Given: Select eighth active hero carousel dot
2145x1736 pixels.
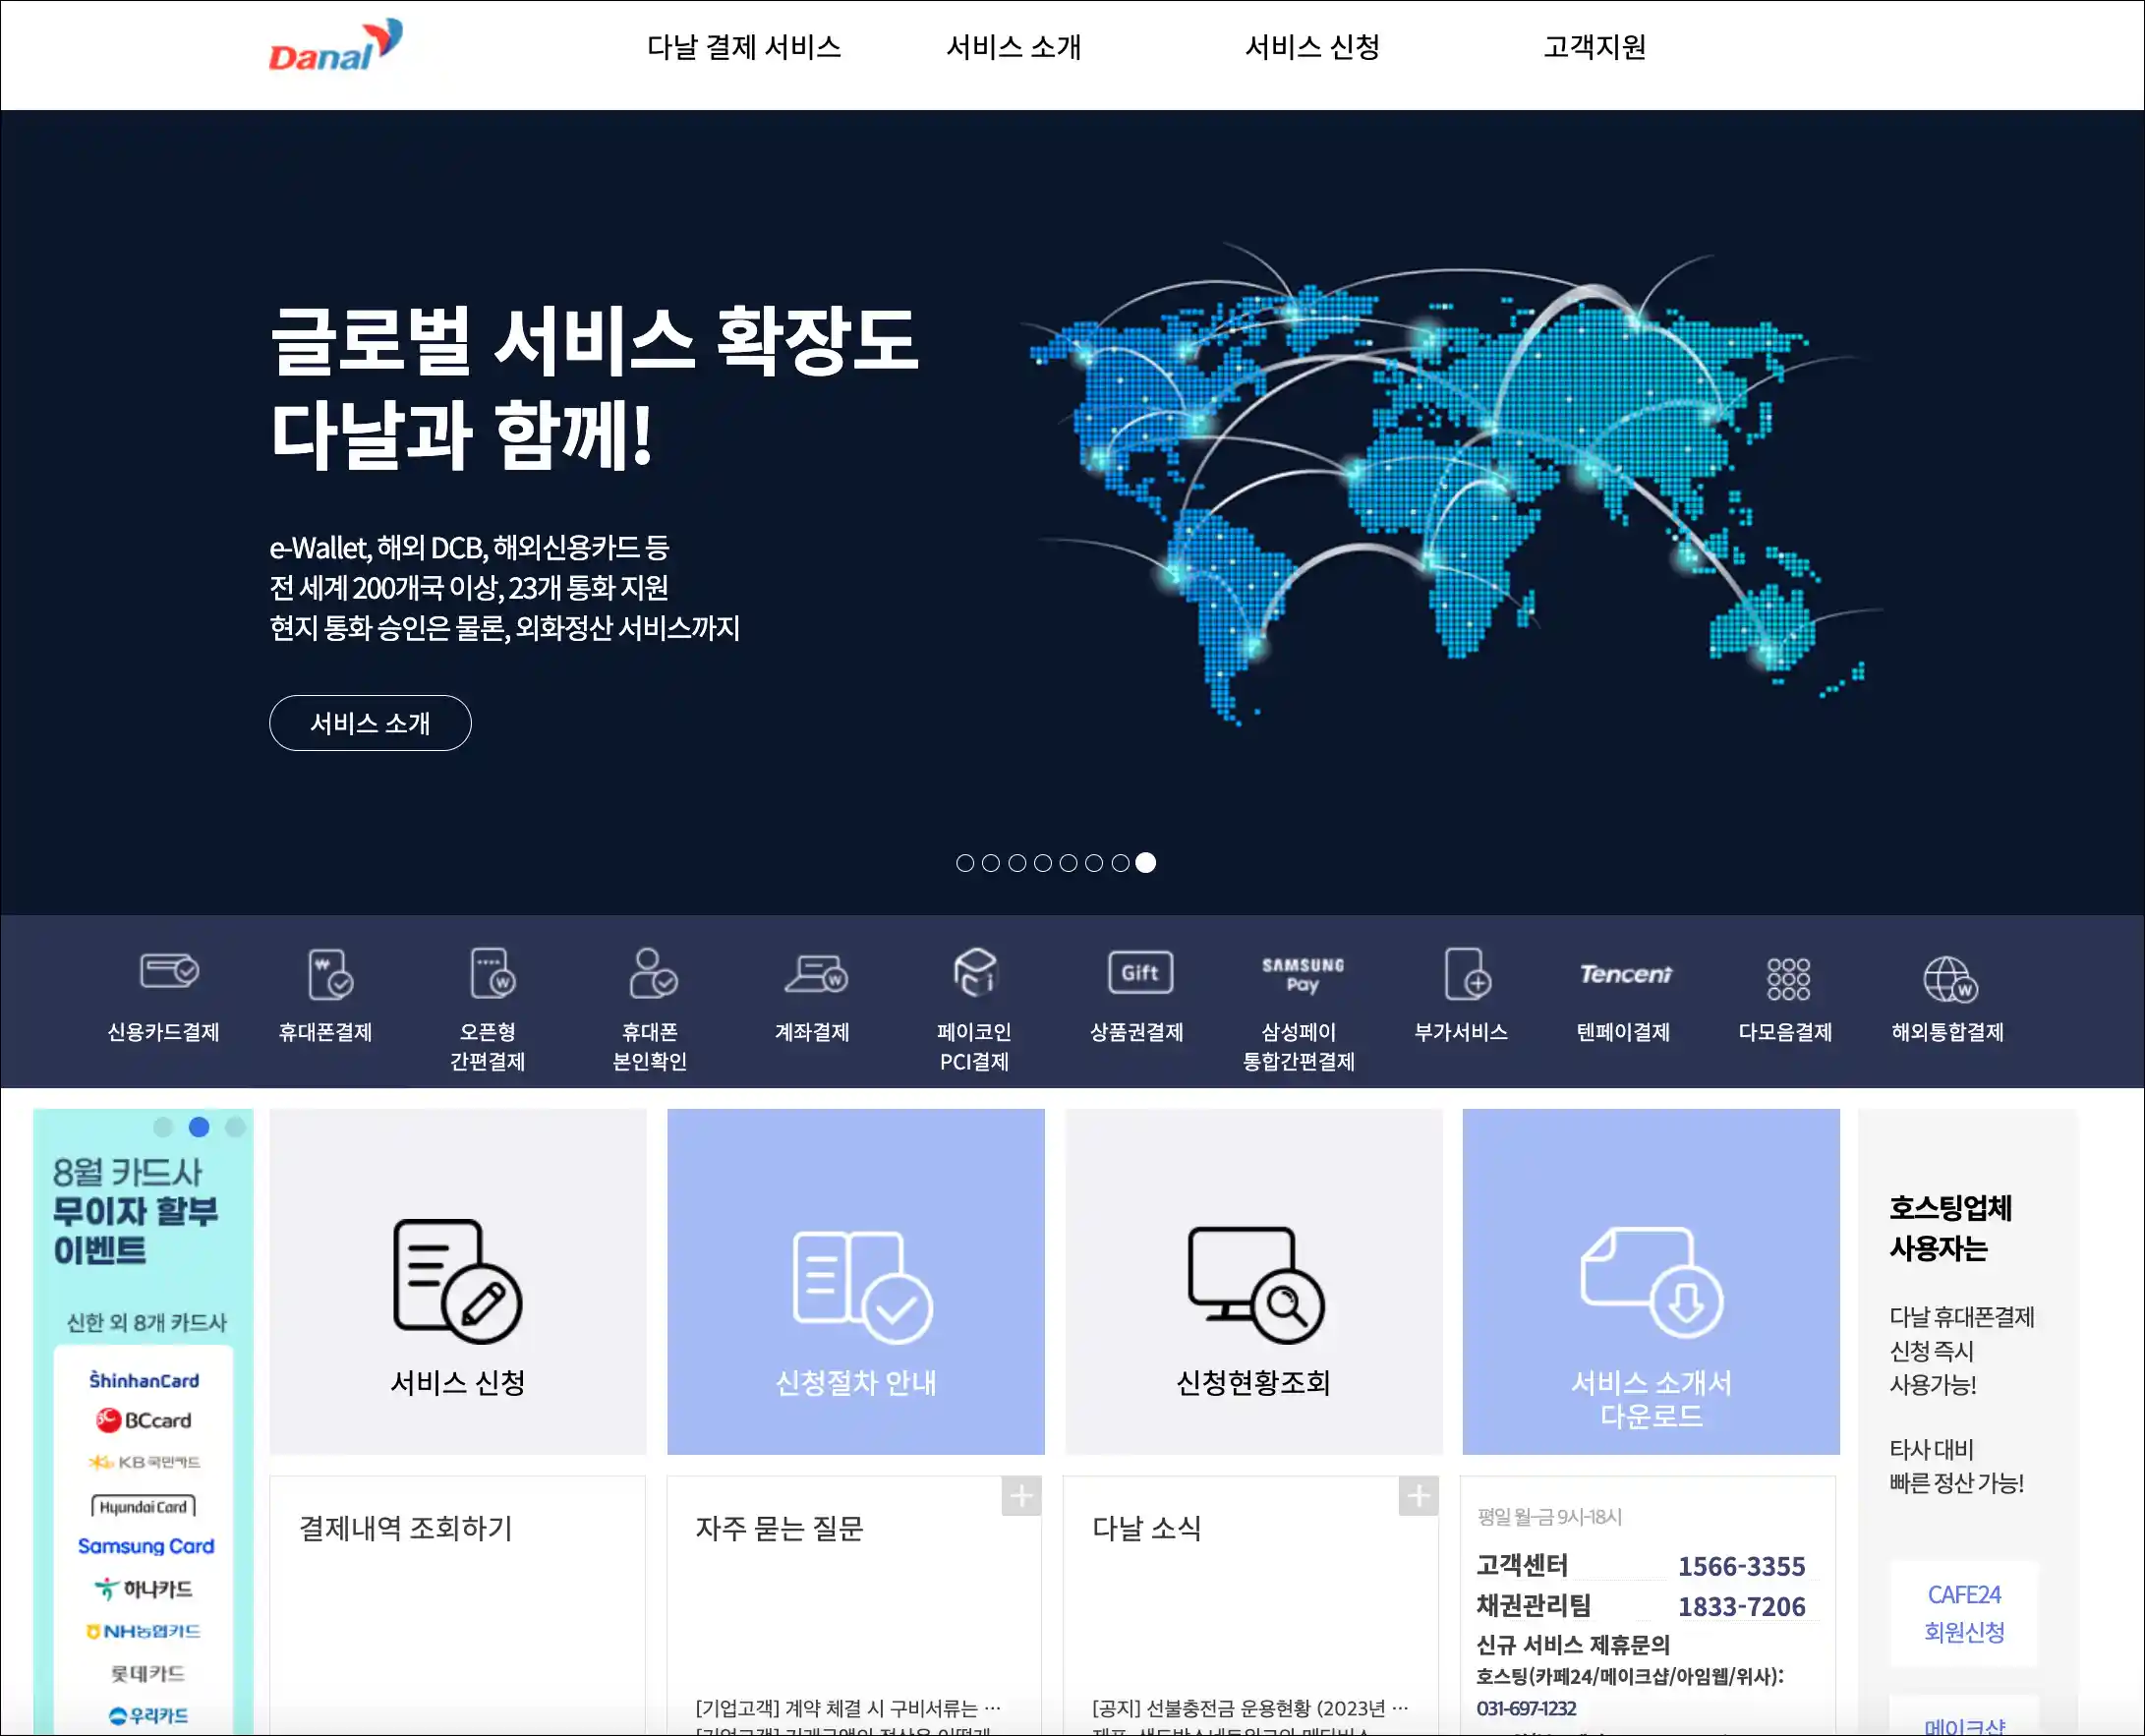Looking at the screenshot, I should (x=1146, y=863).
